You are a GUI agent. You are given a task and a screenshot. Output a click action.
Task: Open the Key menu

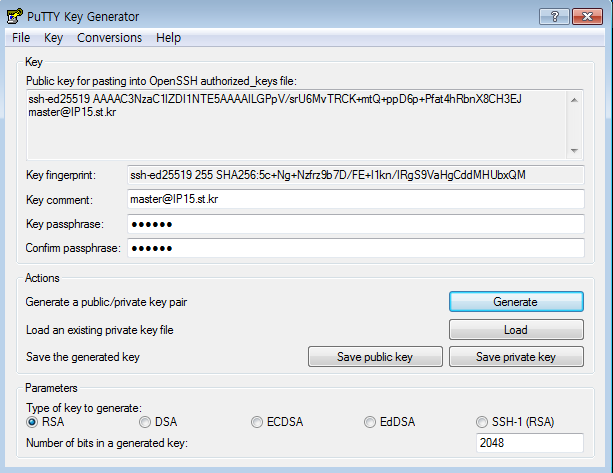(53, 38)
